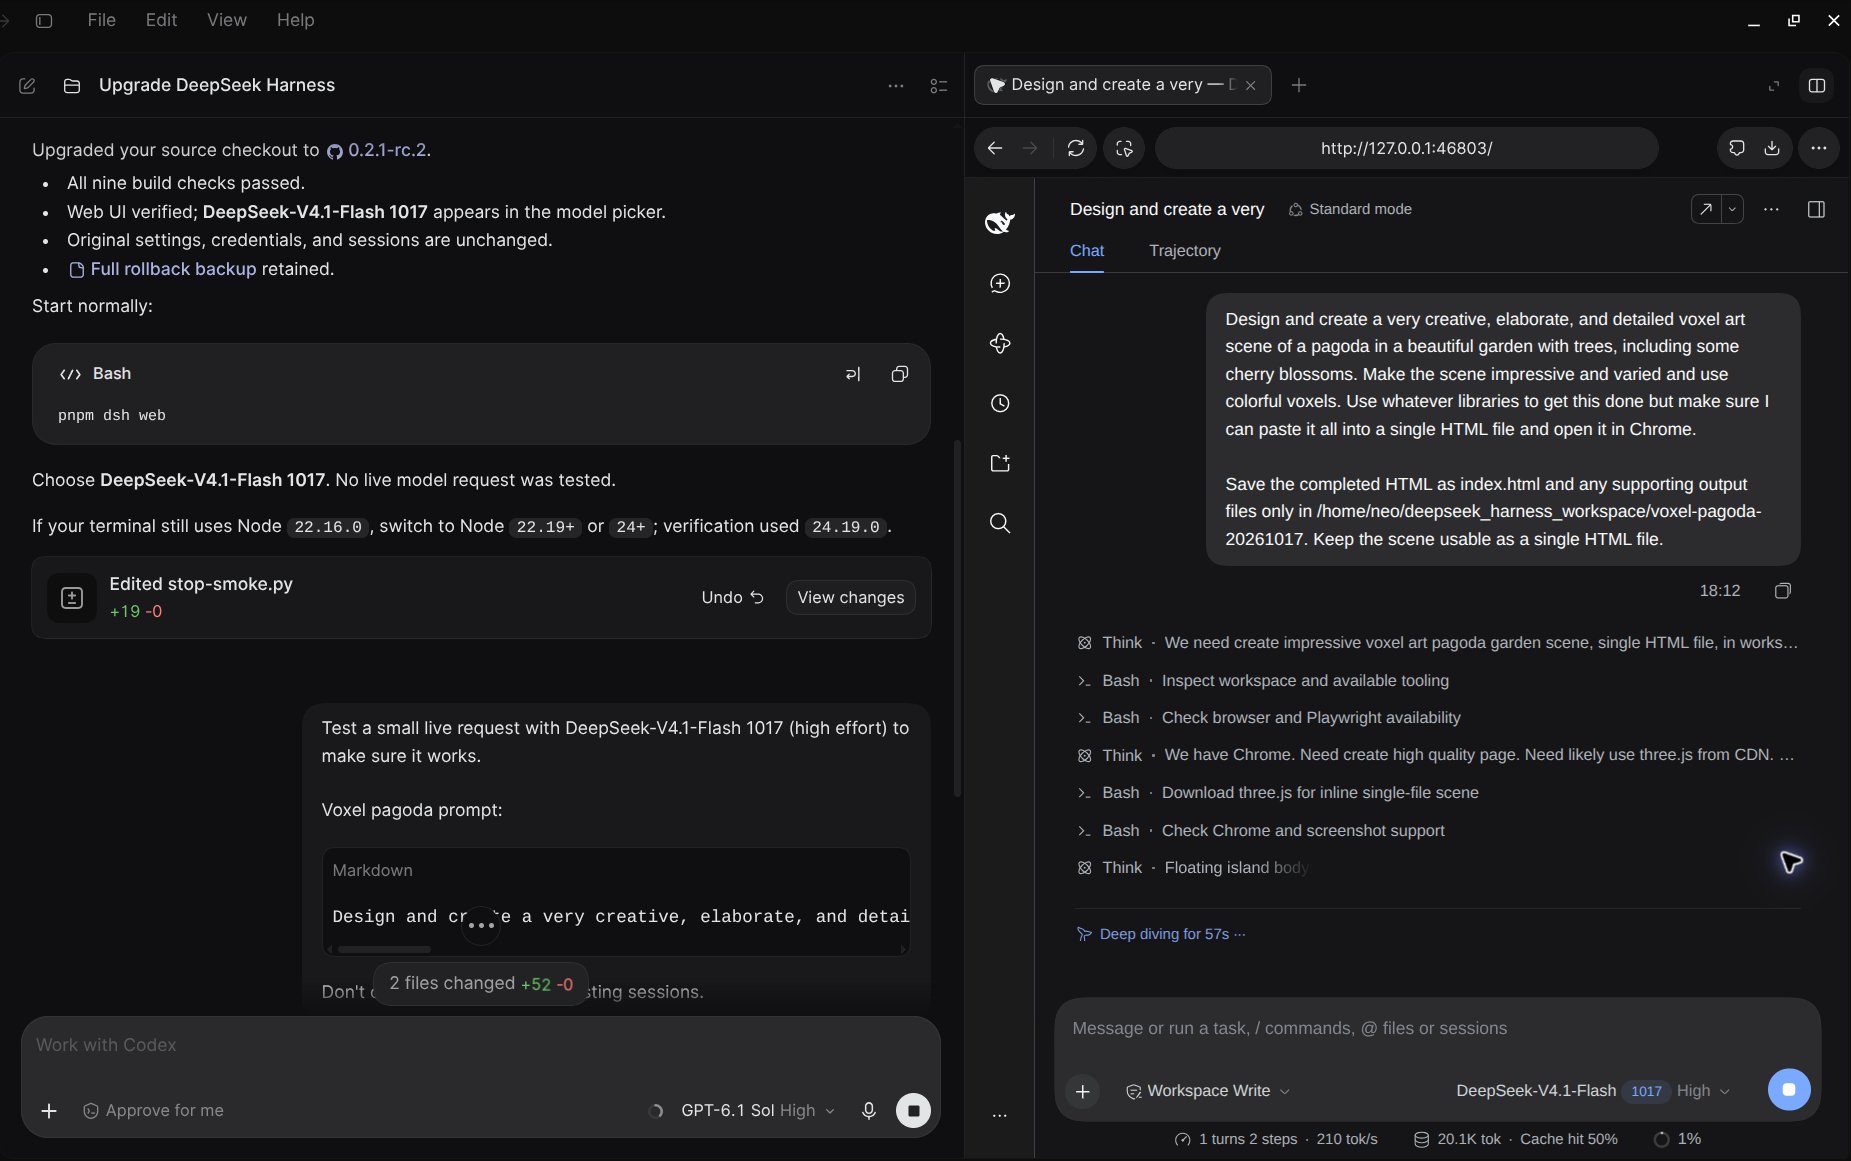Image resolution: width=1851 pixels, height=1161 pixels.
Task: Open the File menu
Action: [x=101, y=20]
